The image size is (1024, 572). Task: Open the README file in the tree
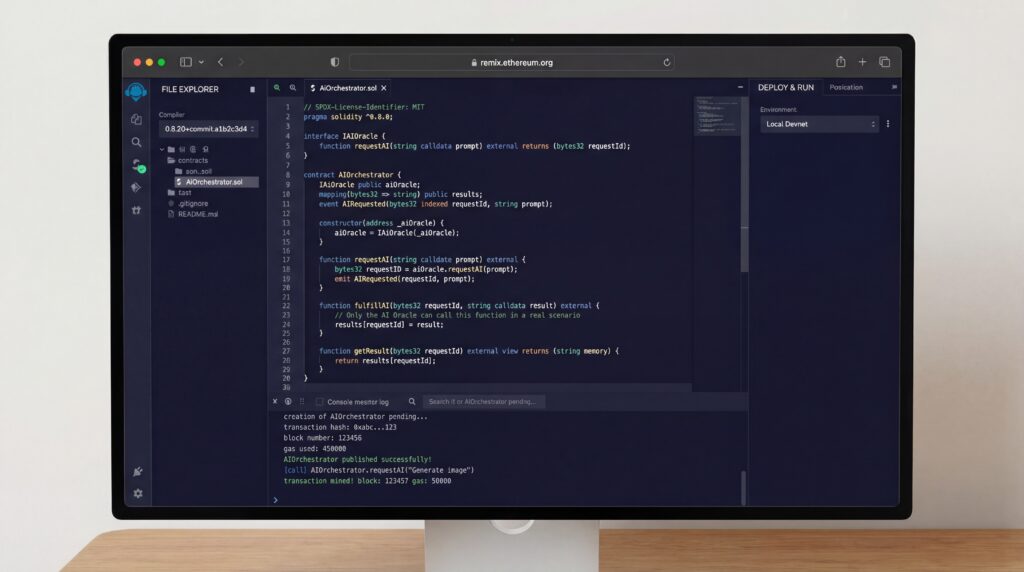point(193,214)
